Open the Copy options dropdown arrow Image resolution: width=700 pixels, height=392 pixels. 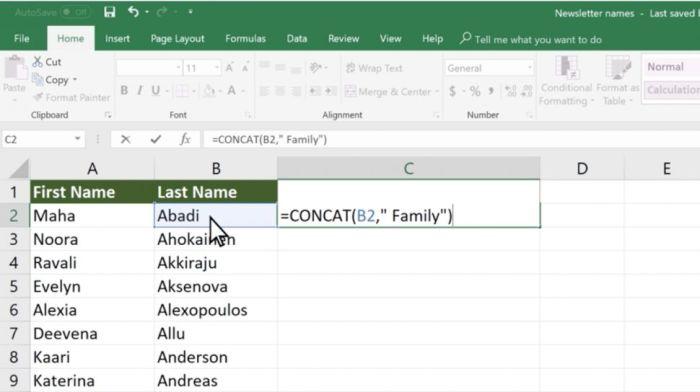[x=75, y=79]
